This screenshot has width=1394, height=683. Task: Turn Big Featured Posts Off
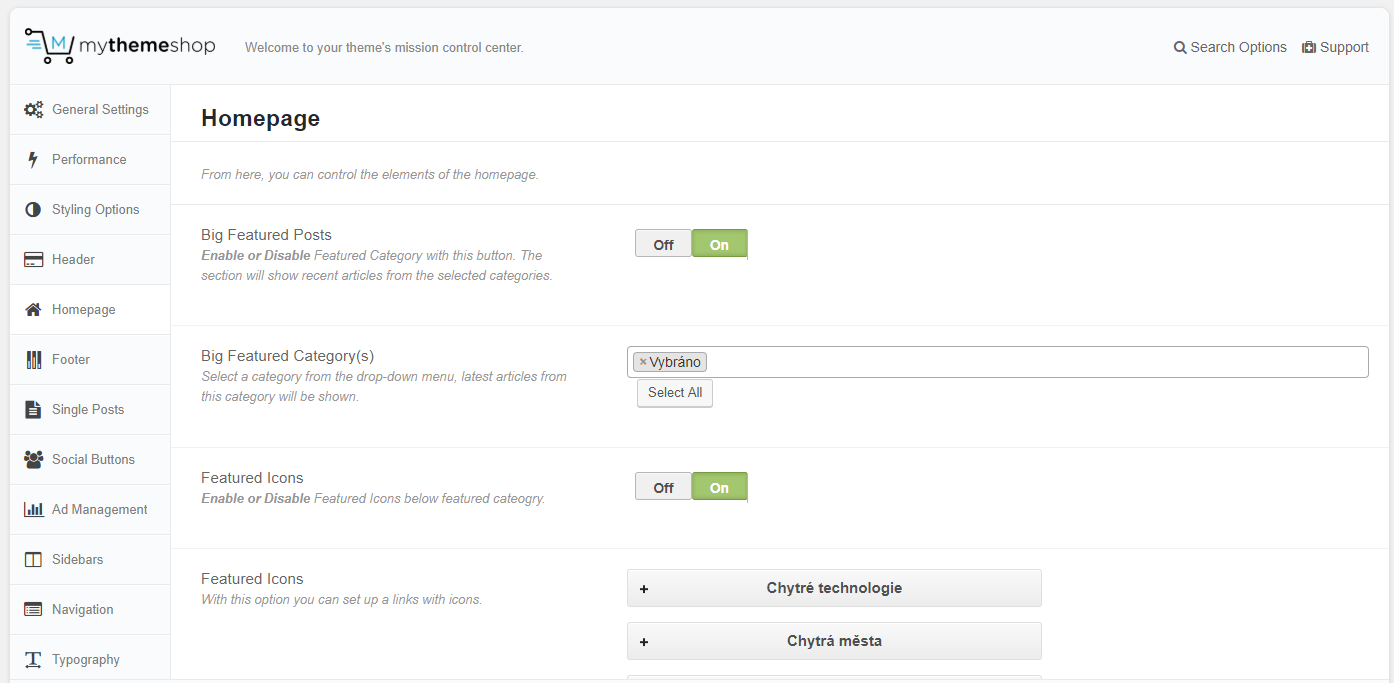point(663,244)
